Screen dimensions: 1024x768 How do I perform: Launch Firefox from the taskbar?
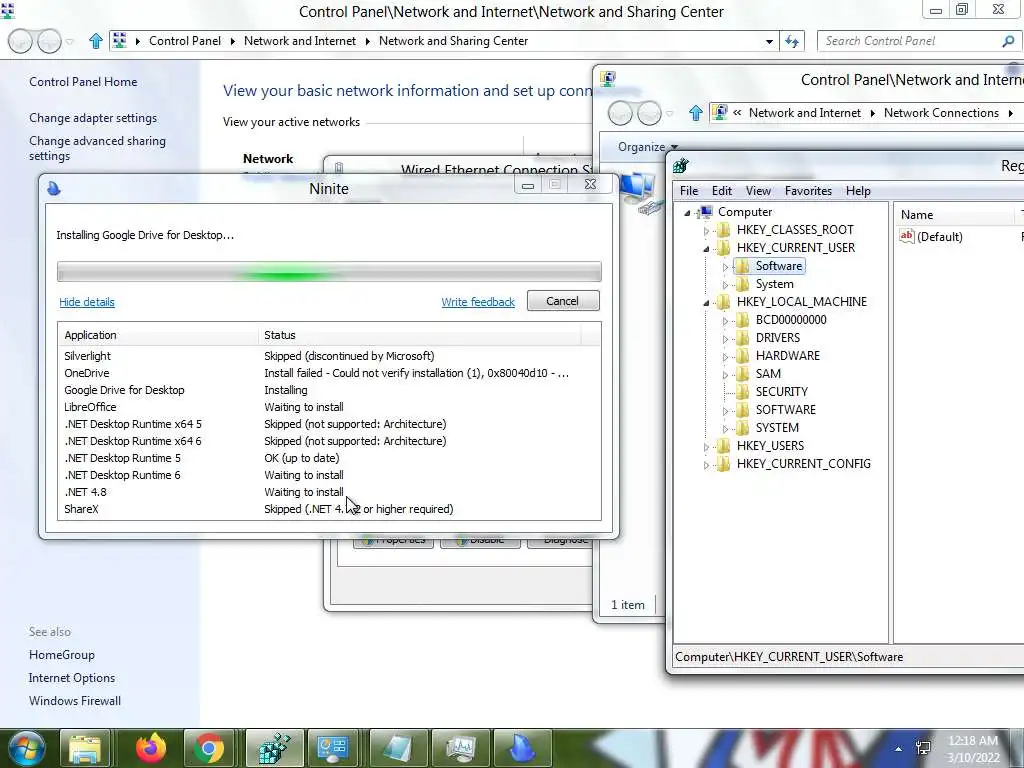[151, 748]
